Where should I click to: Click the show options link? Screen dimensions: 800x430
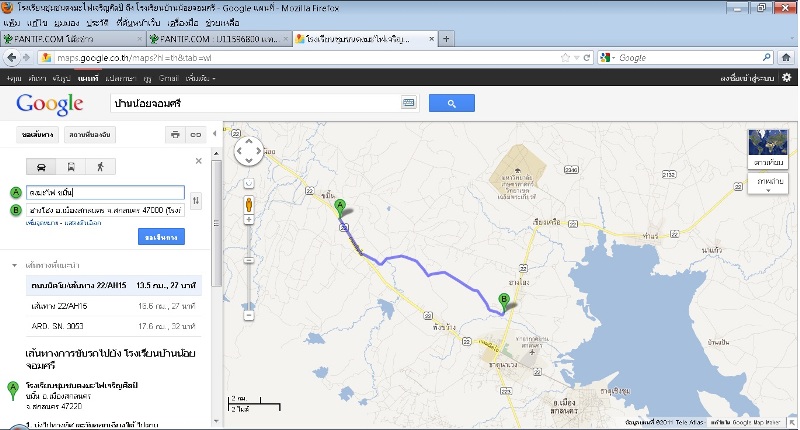(83, 223)
